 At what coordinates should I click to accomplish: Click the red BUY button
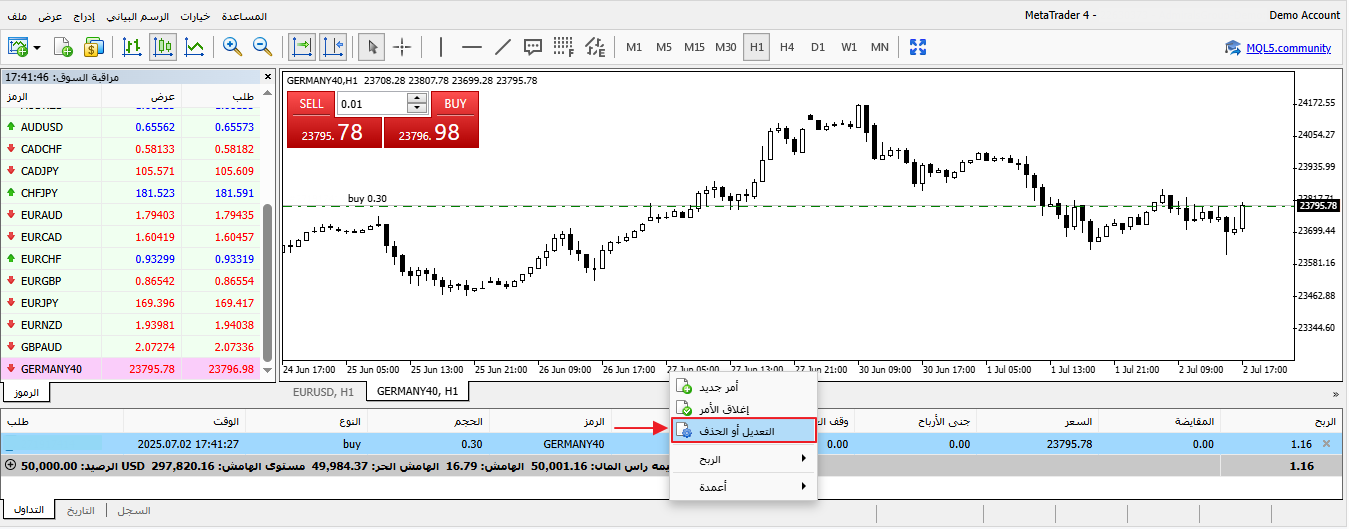[x=455, y=103]
